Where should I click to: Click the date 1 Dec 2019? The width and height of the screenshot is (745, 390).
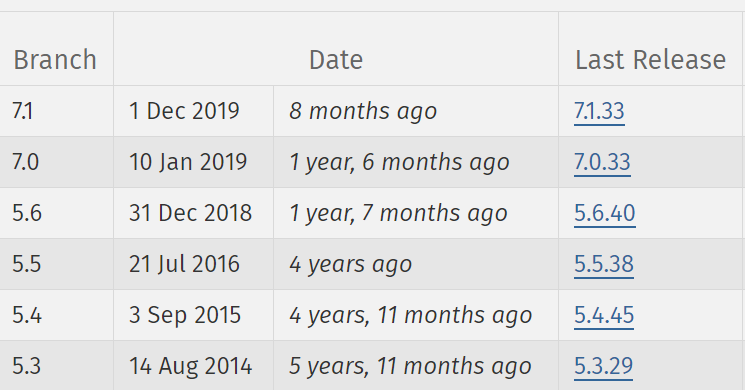tap(184, 111)
